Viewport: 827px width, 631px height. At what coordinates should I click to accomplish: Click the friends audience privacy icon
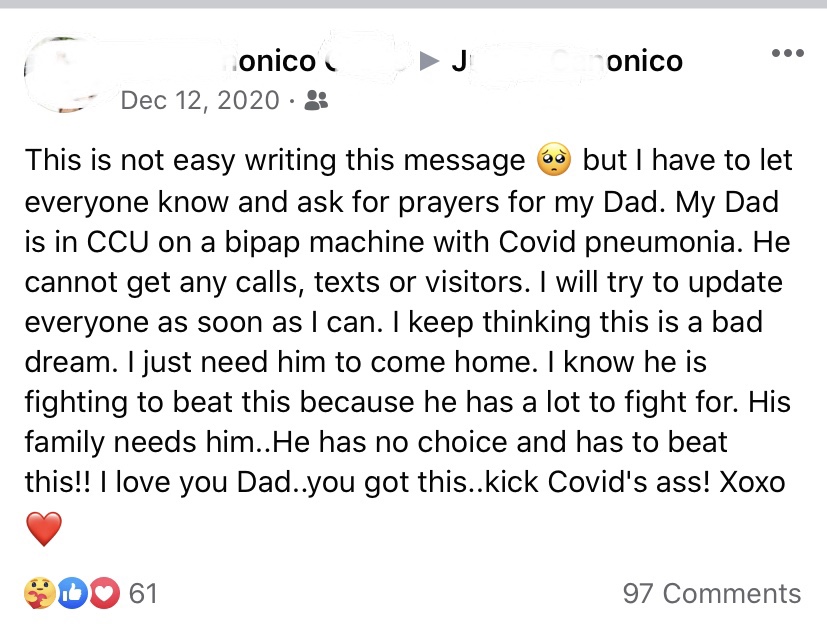(316, 100)
